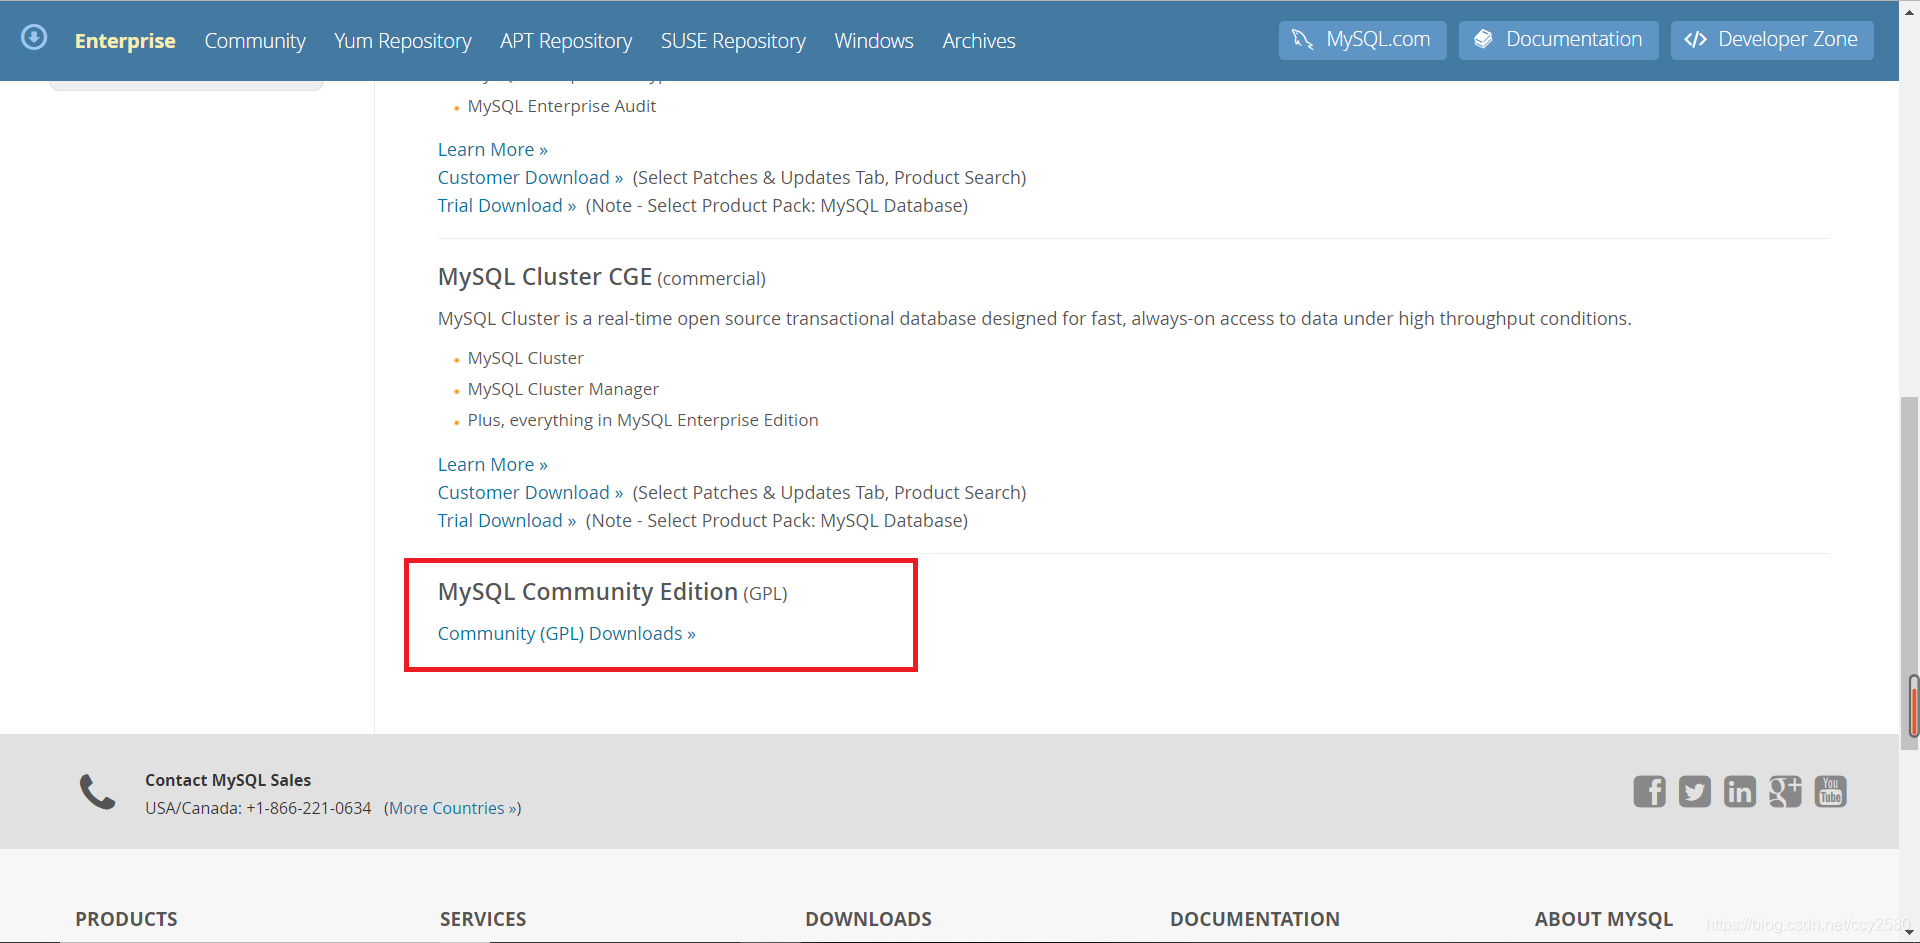Switch to the Community tab
This screenshot has height=943, width=1920.
[x=255, y=41]
